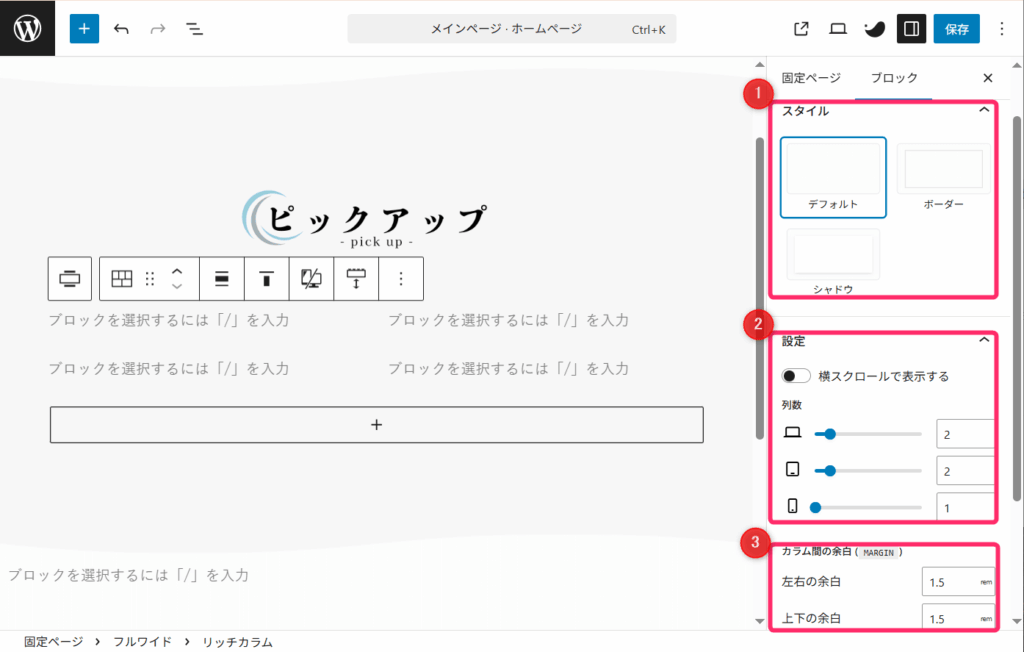Adjust the mobile column count slider
Screen dimensions: 1024x652
[868, 507]
